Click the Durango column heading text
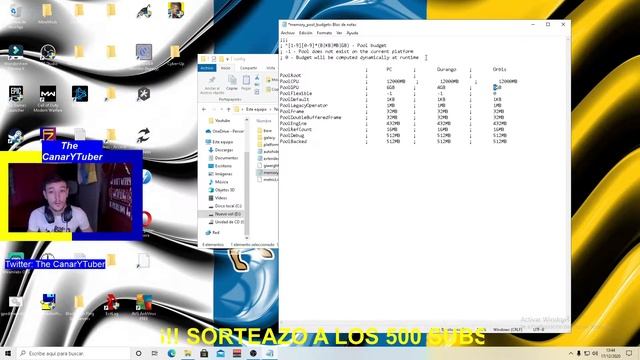640x360 pixels. click(447, 69)
